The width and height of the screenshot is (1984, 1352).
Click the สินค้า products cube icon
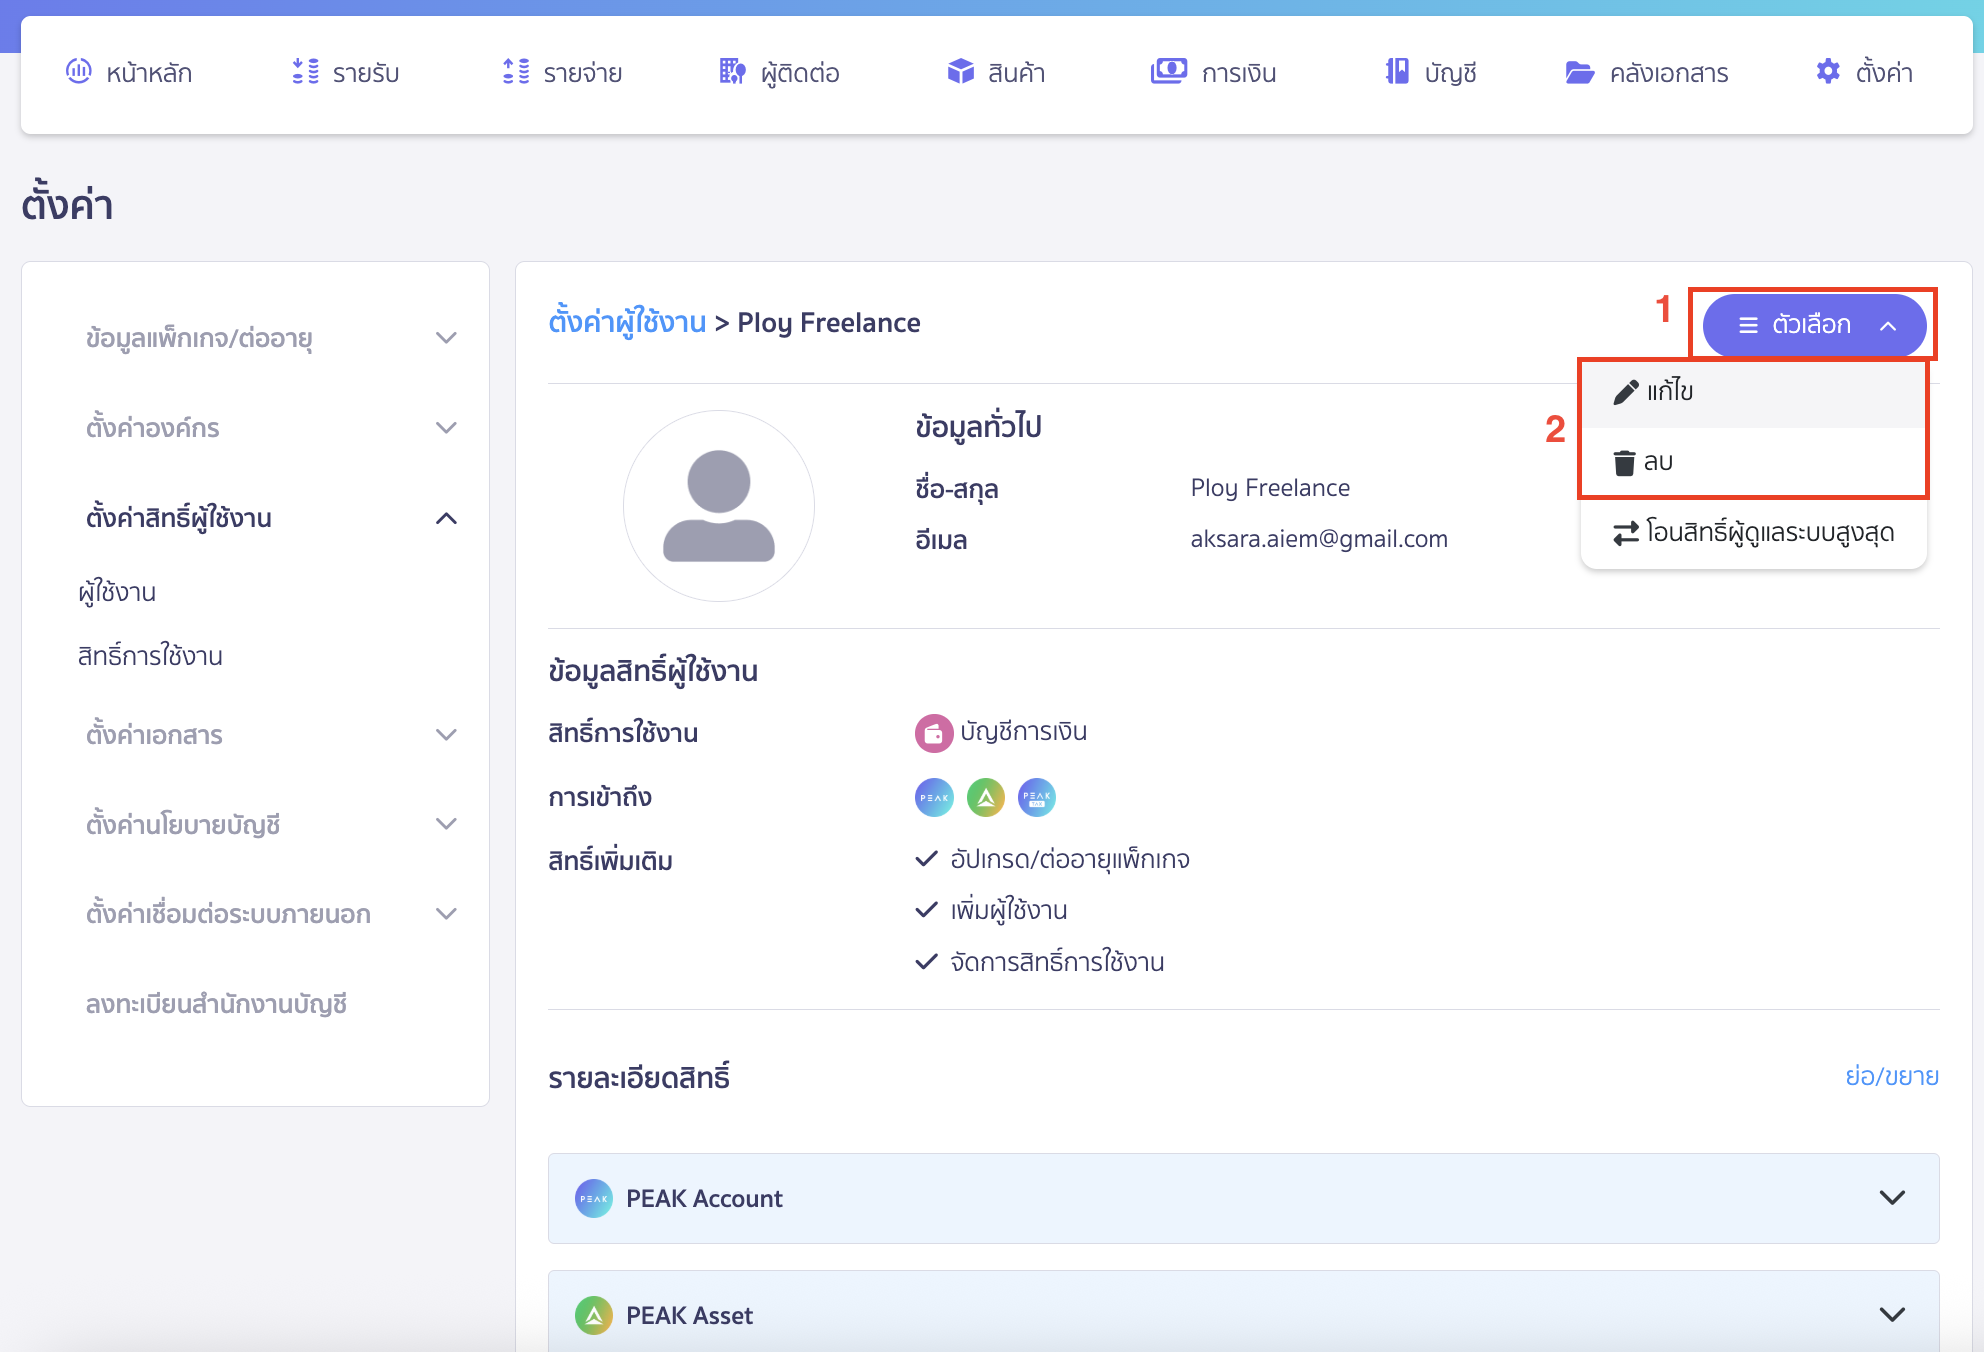(959, 71)
